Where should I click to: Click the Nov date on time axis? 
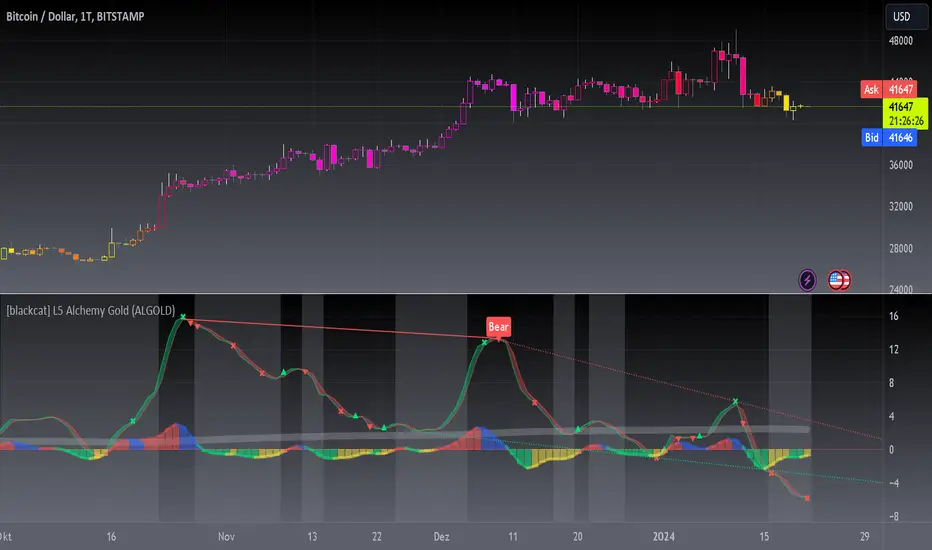(x=226, y=536)
